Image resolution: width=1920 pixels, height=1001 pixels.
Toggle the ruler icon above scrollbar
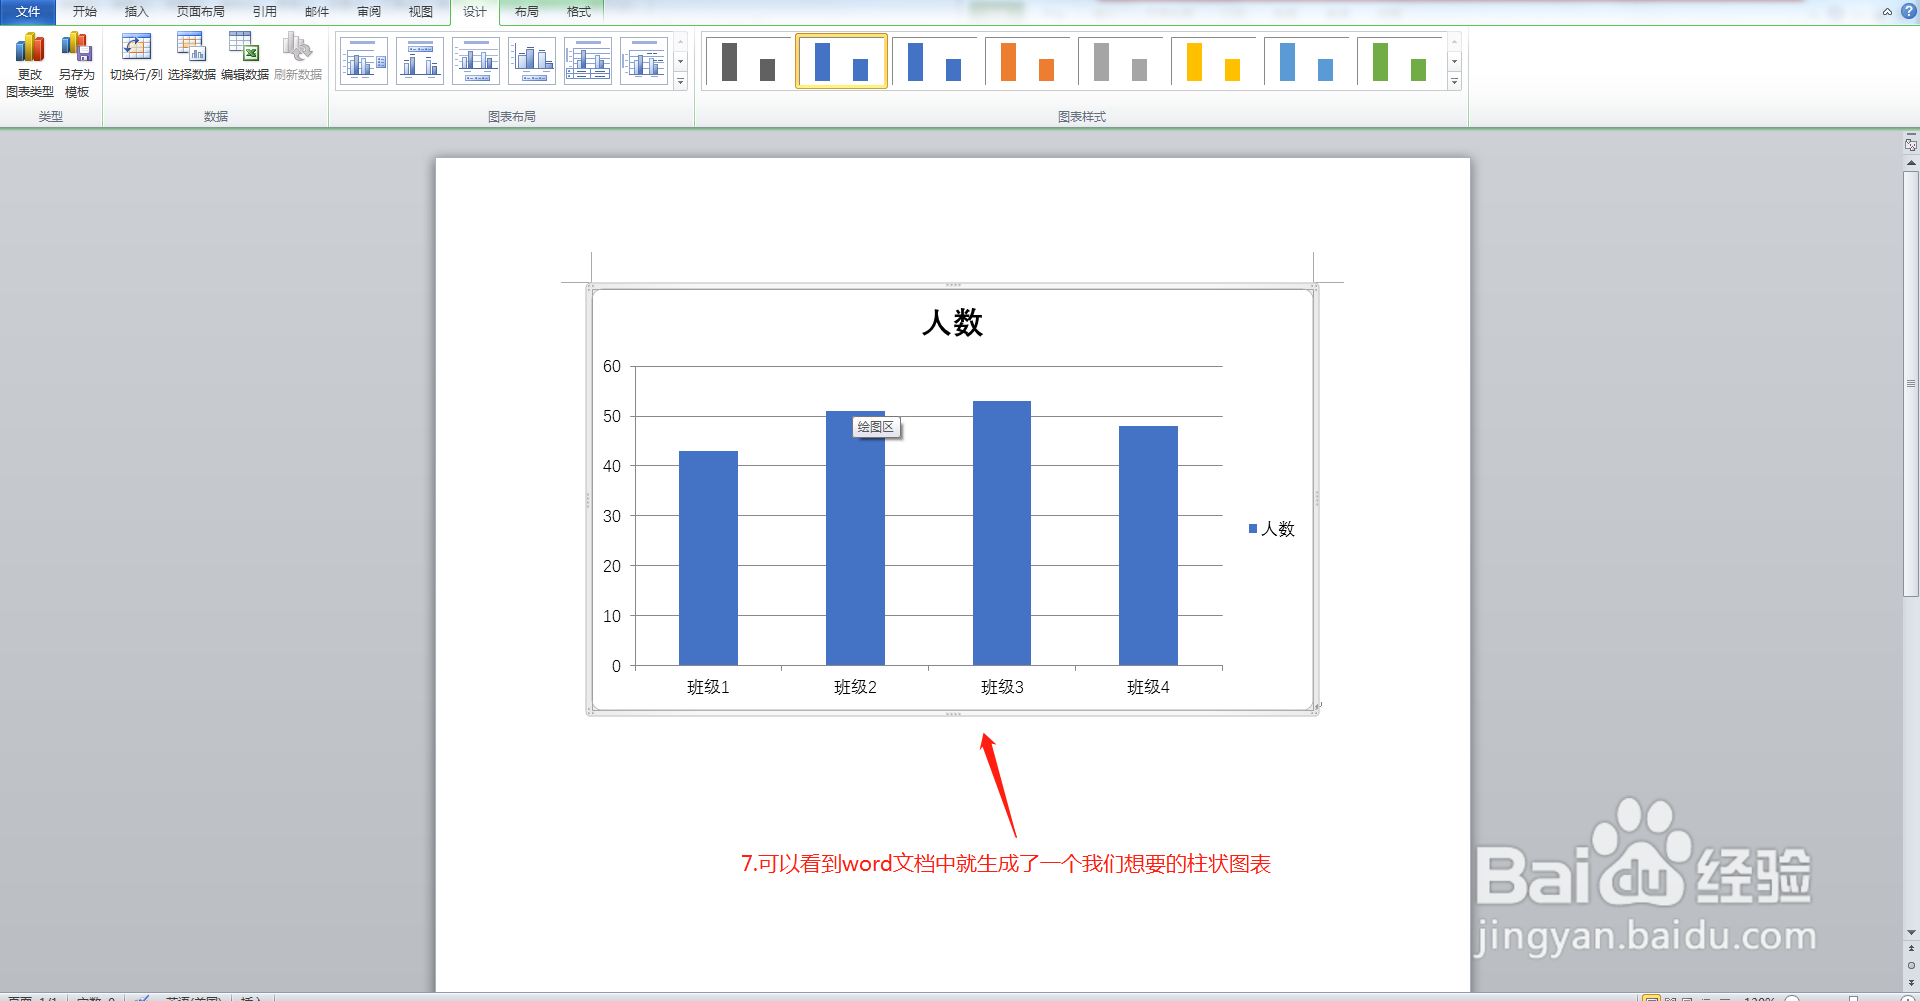click(x=1911, y=145)
